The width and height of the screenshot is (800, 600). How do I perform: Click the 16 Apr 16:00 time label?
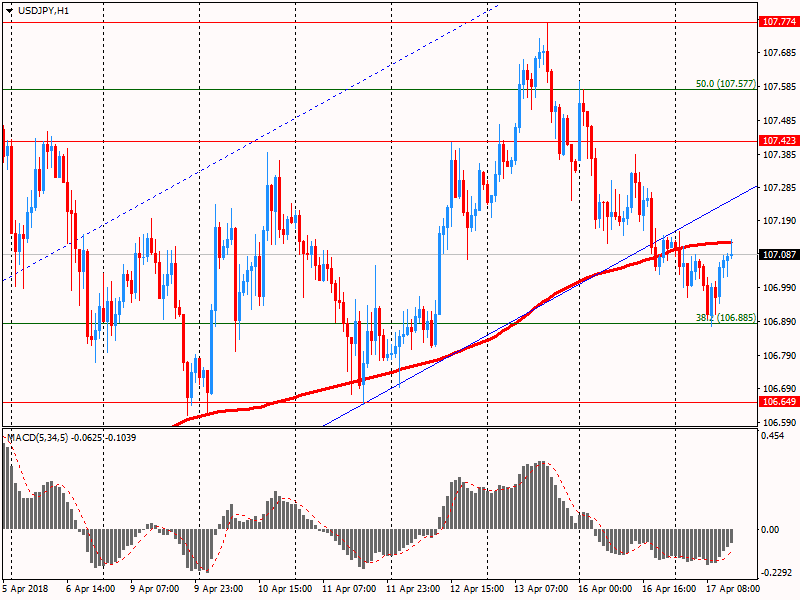[669, 589]
